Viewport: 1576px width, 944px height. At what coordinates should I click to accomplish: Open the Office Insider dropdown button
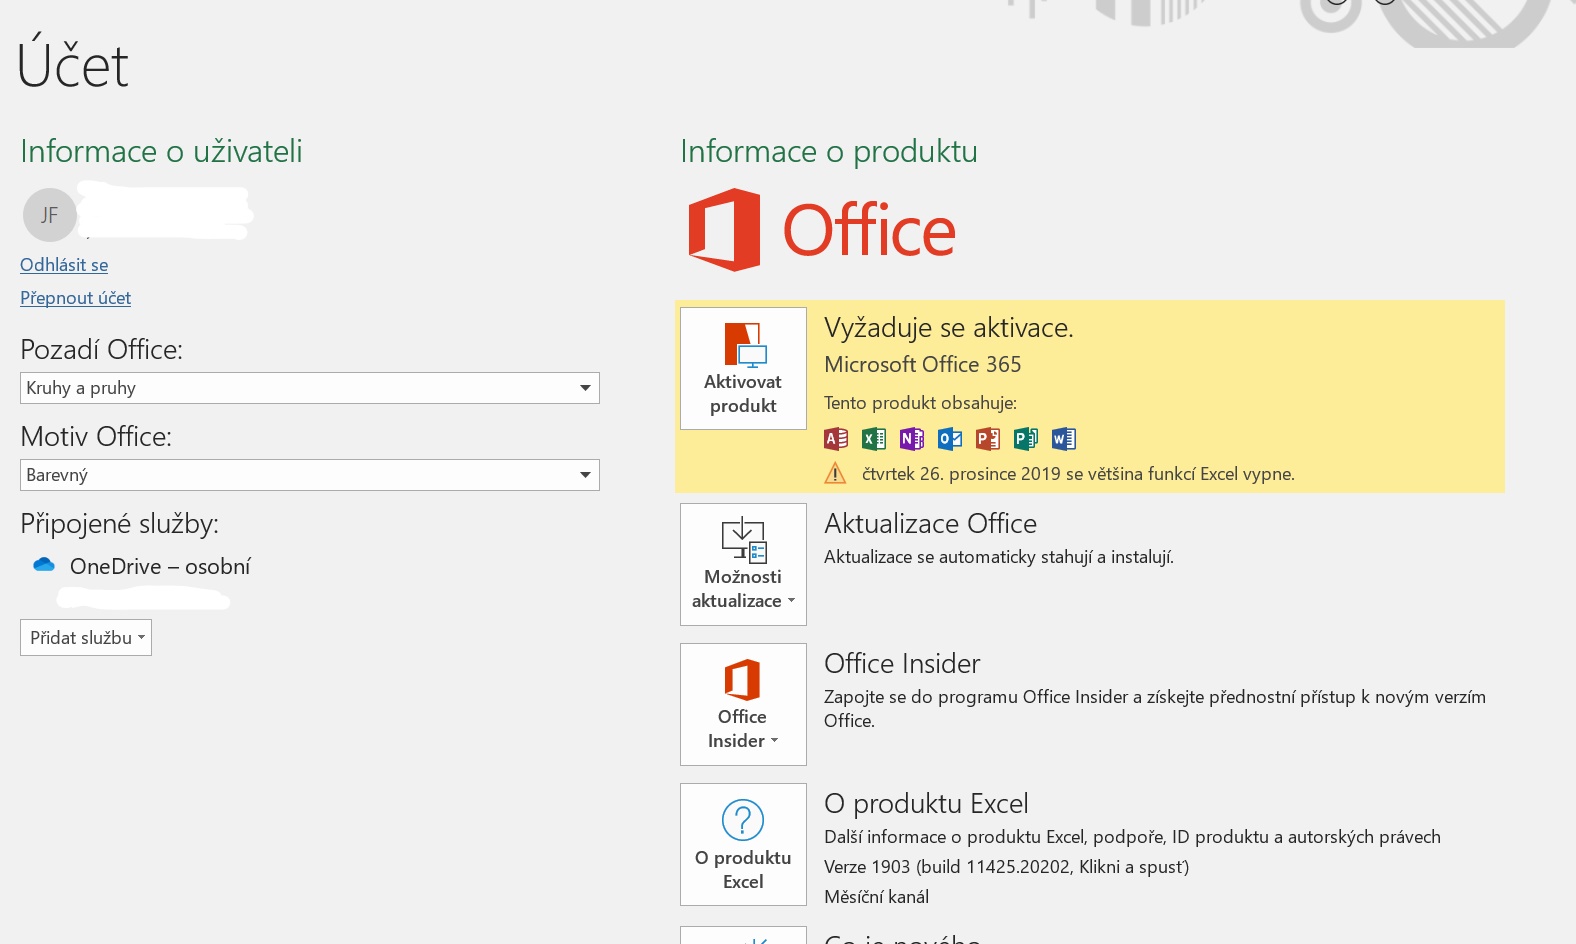point(743,705)
